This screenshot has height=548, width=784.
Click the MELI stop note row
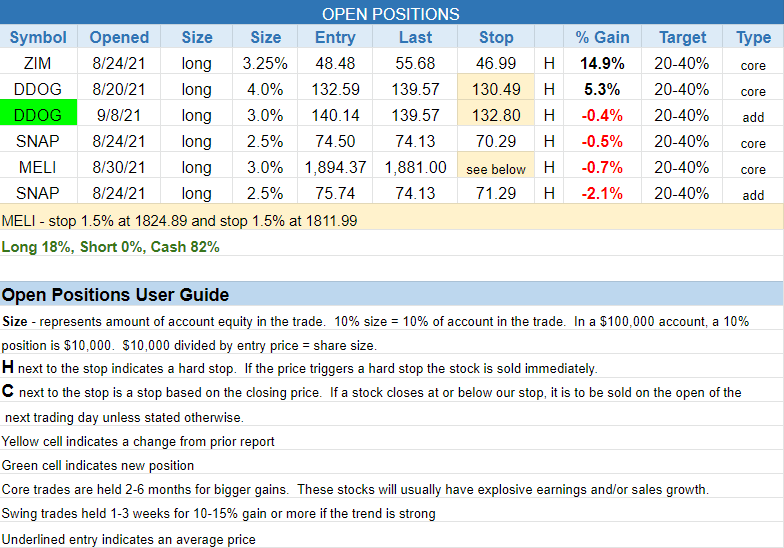392,217
